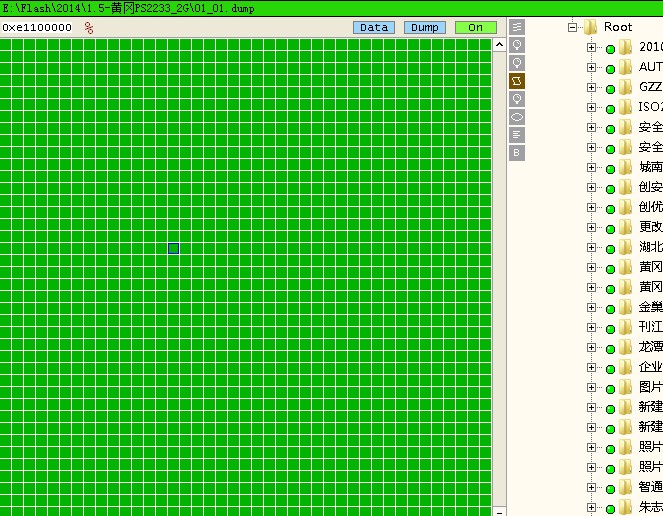Select the Root label in the tree

click(618, 27)
